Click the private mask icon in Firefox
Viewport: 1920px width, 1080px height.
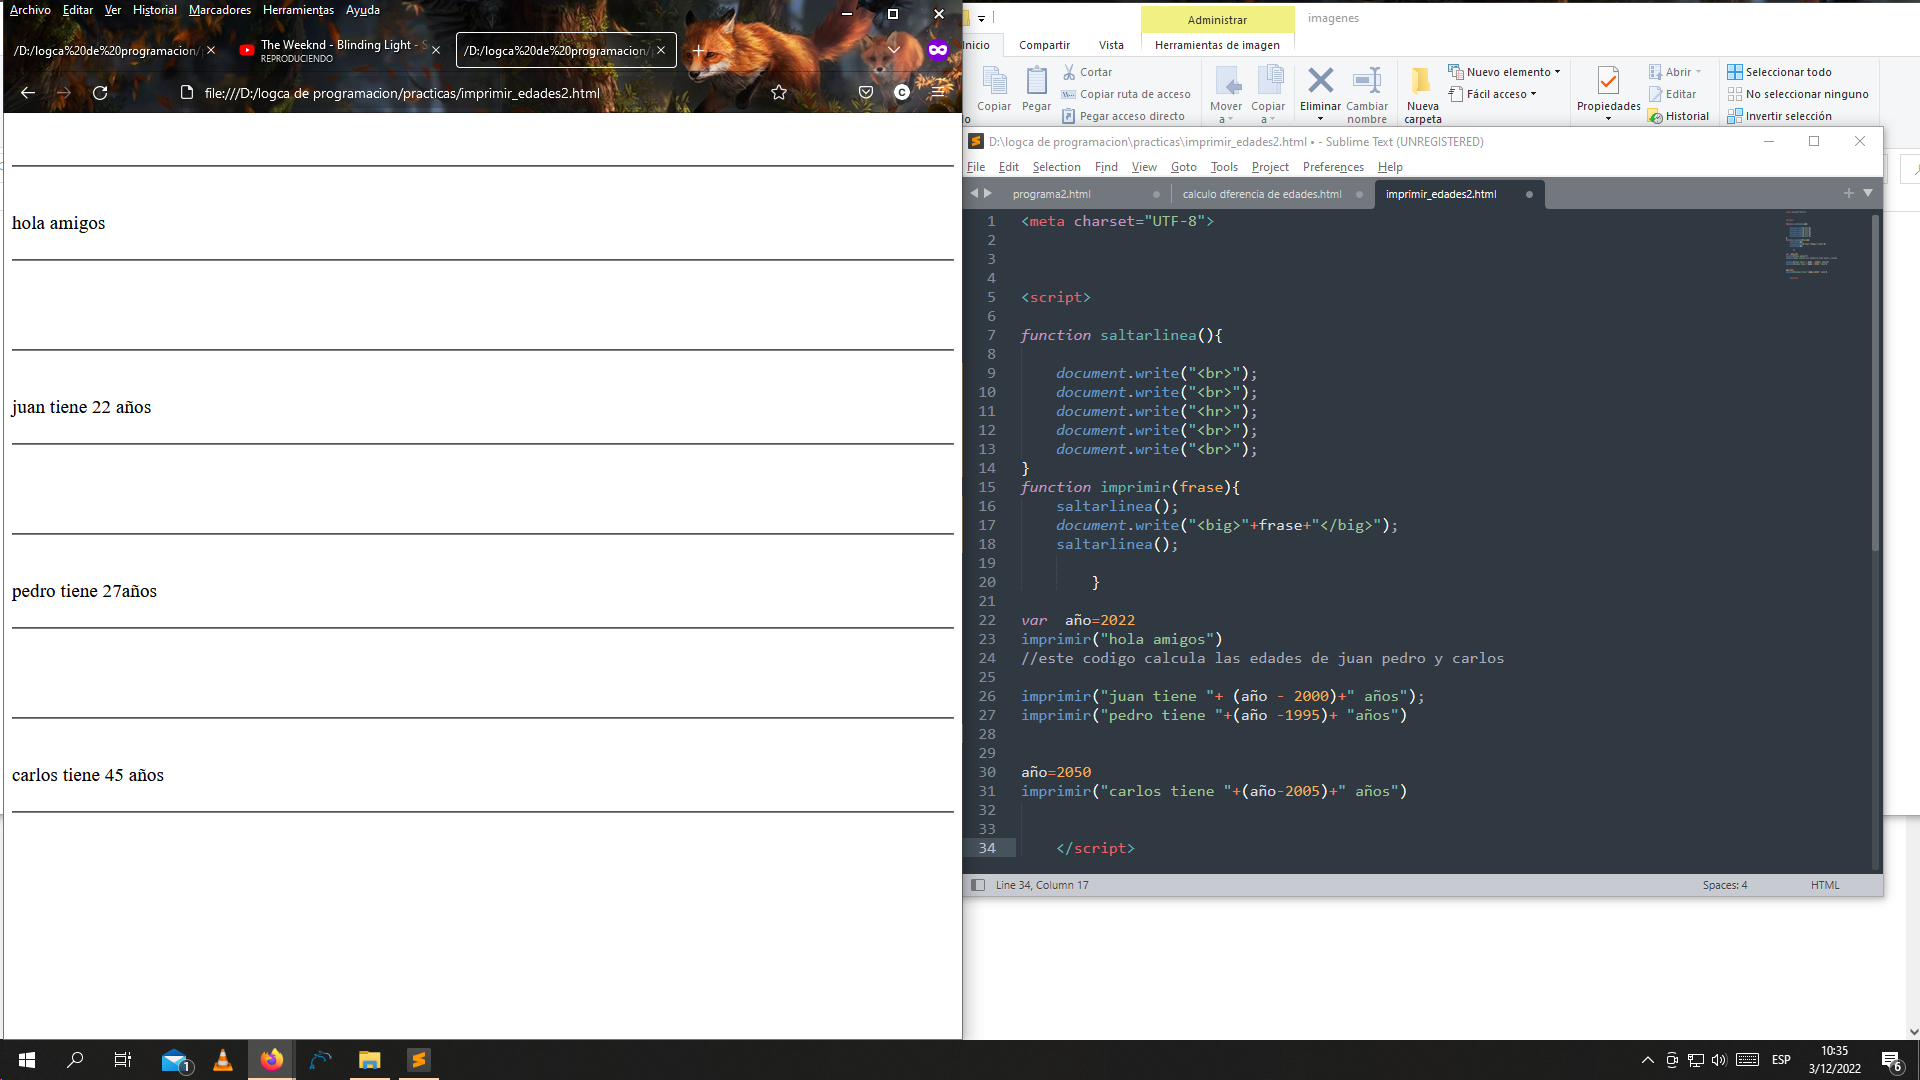[x=938, y=50]
